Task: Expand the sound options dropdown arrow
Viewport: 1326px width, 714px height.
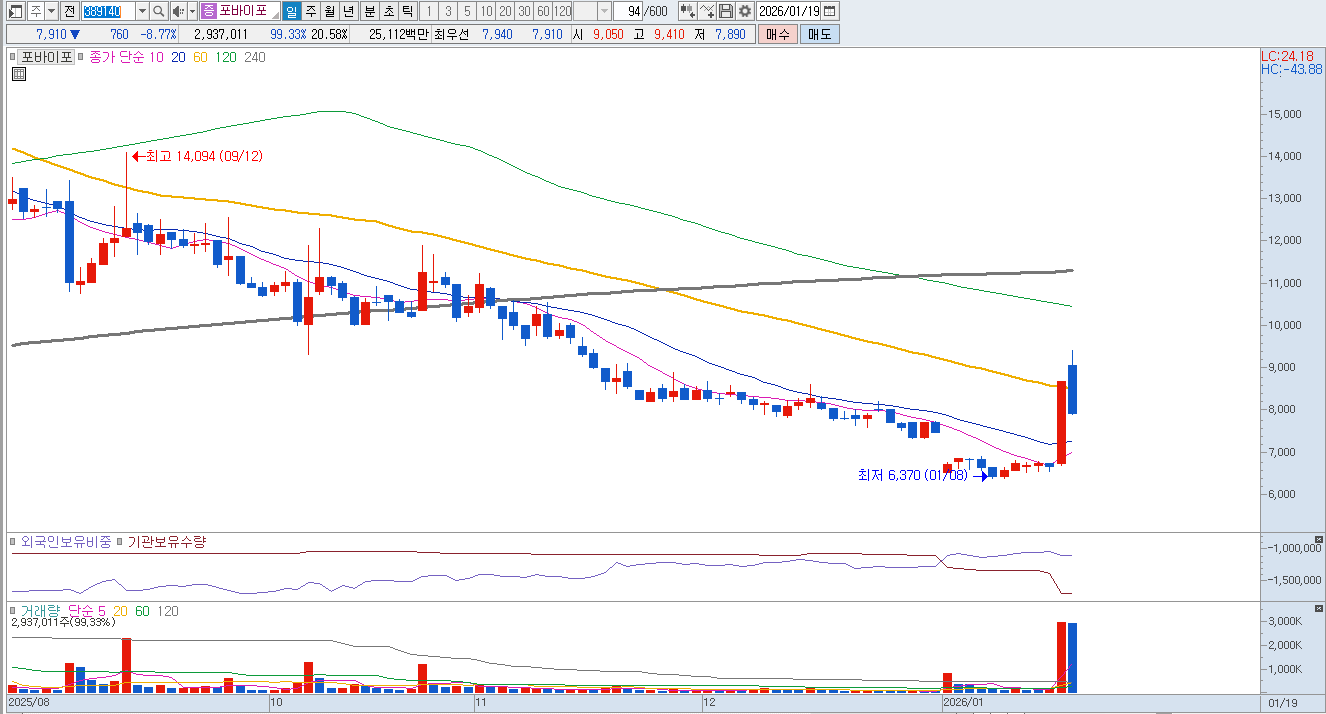Action: 191,11
